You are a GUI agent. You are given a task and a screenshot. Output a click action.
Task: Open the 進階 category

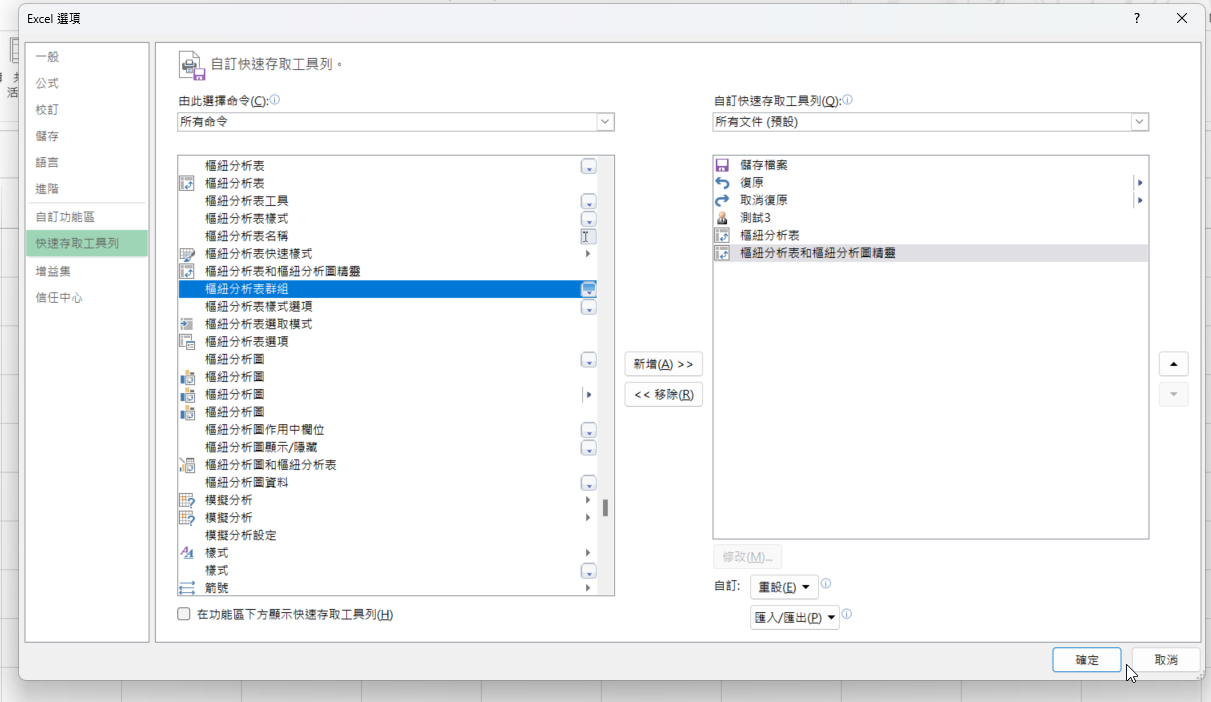[x=86, y=188]
